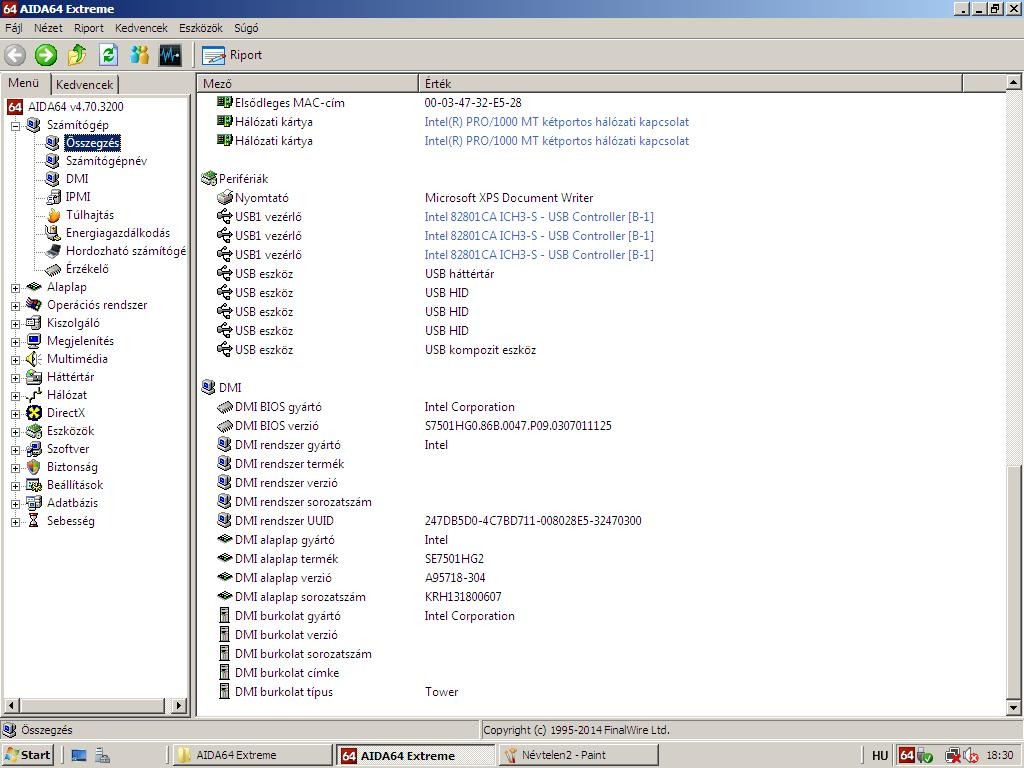Switch to the Menü tab
Image resolution: width=1024 pixels, height=768 pixels.
point(25,83)
